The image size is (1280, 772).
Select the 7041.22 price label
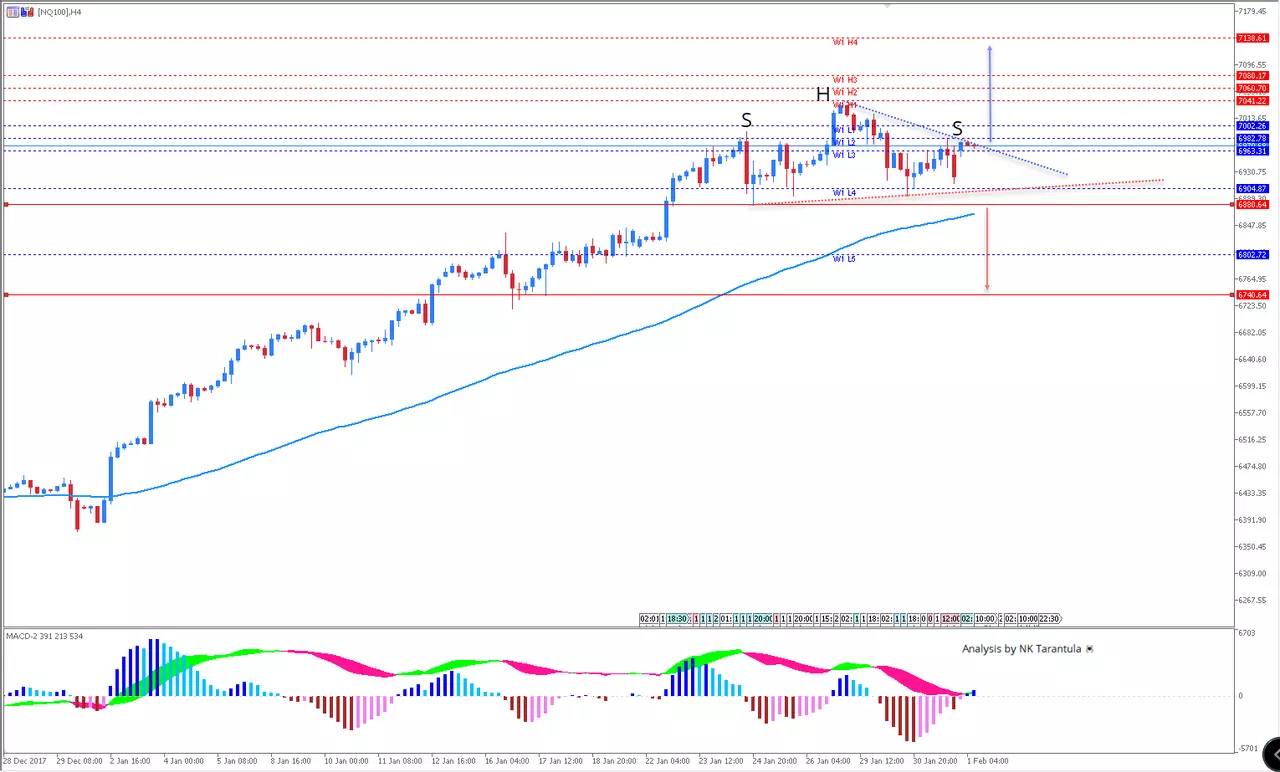coord(1252,101)
